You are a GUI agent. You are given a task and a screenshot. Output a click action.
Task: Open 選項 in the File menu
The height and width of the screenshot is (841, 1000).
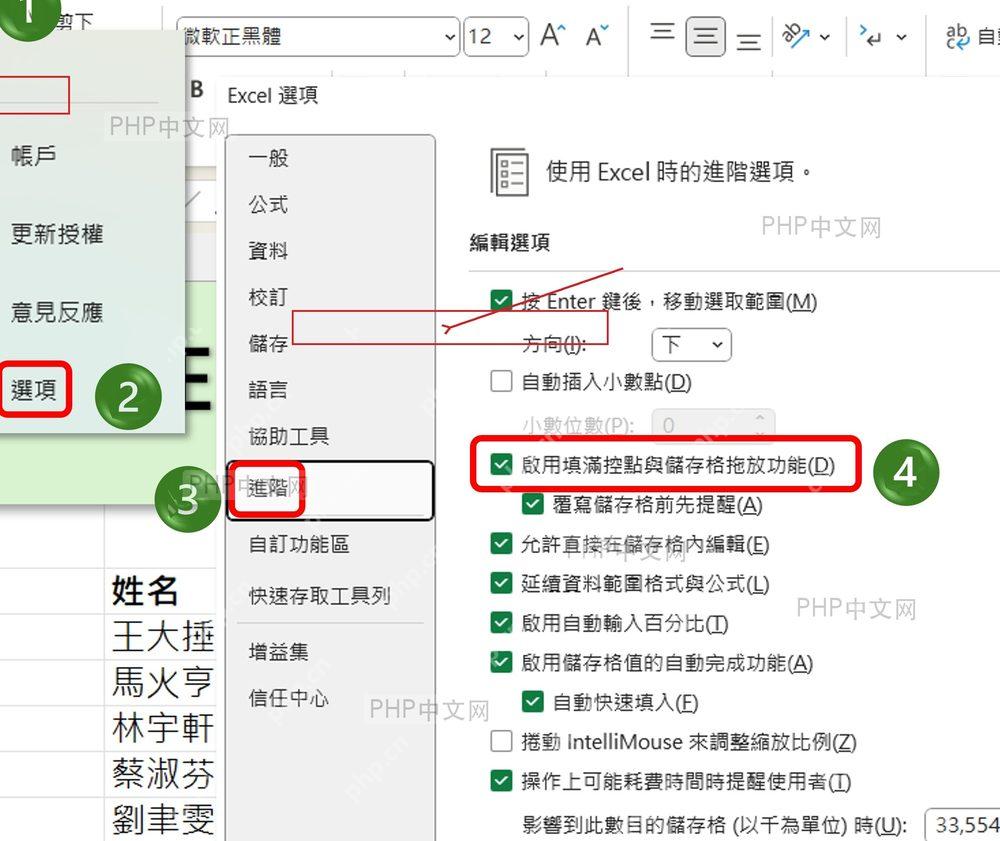[34, 390]
